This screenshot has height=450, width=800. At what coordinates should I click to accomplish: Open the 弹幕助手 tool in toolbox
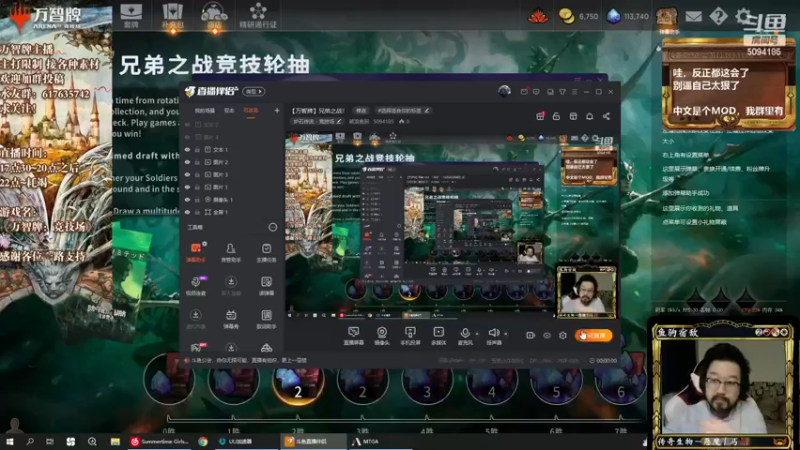coord(195,252)
